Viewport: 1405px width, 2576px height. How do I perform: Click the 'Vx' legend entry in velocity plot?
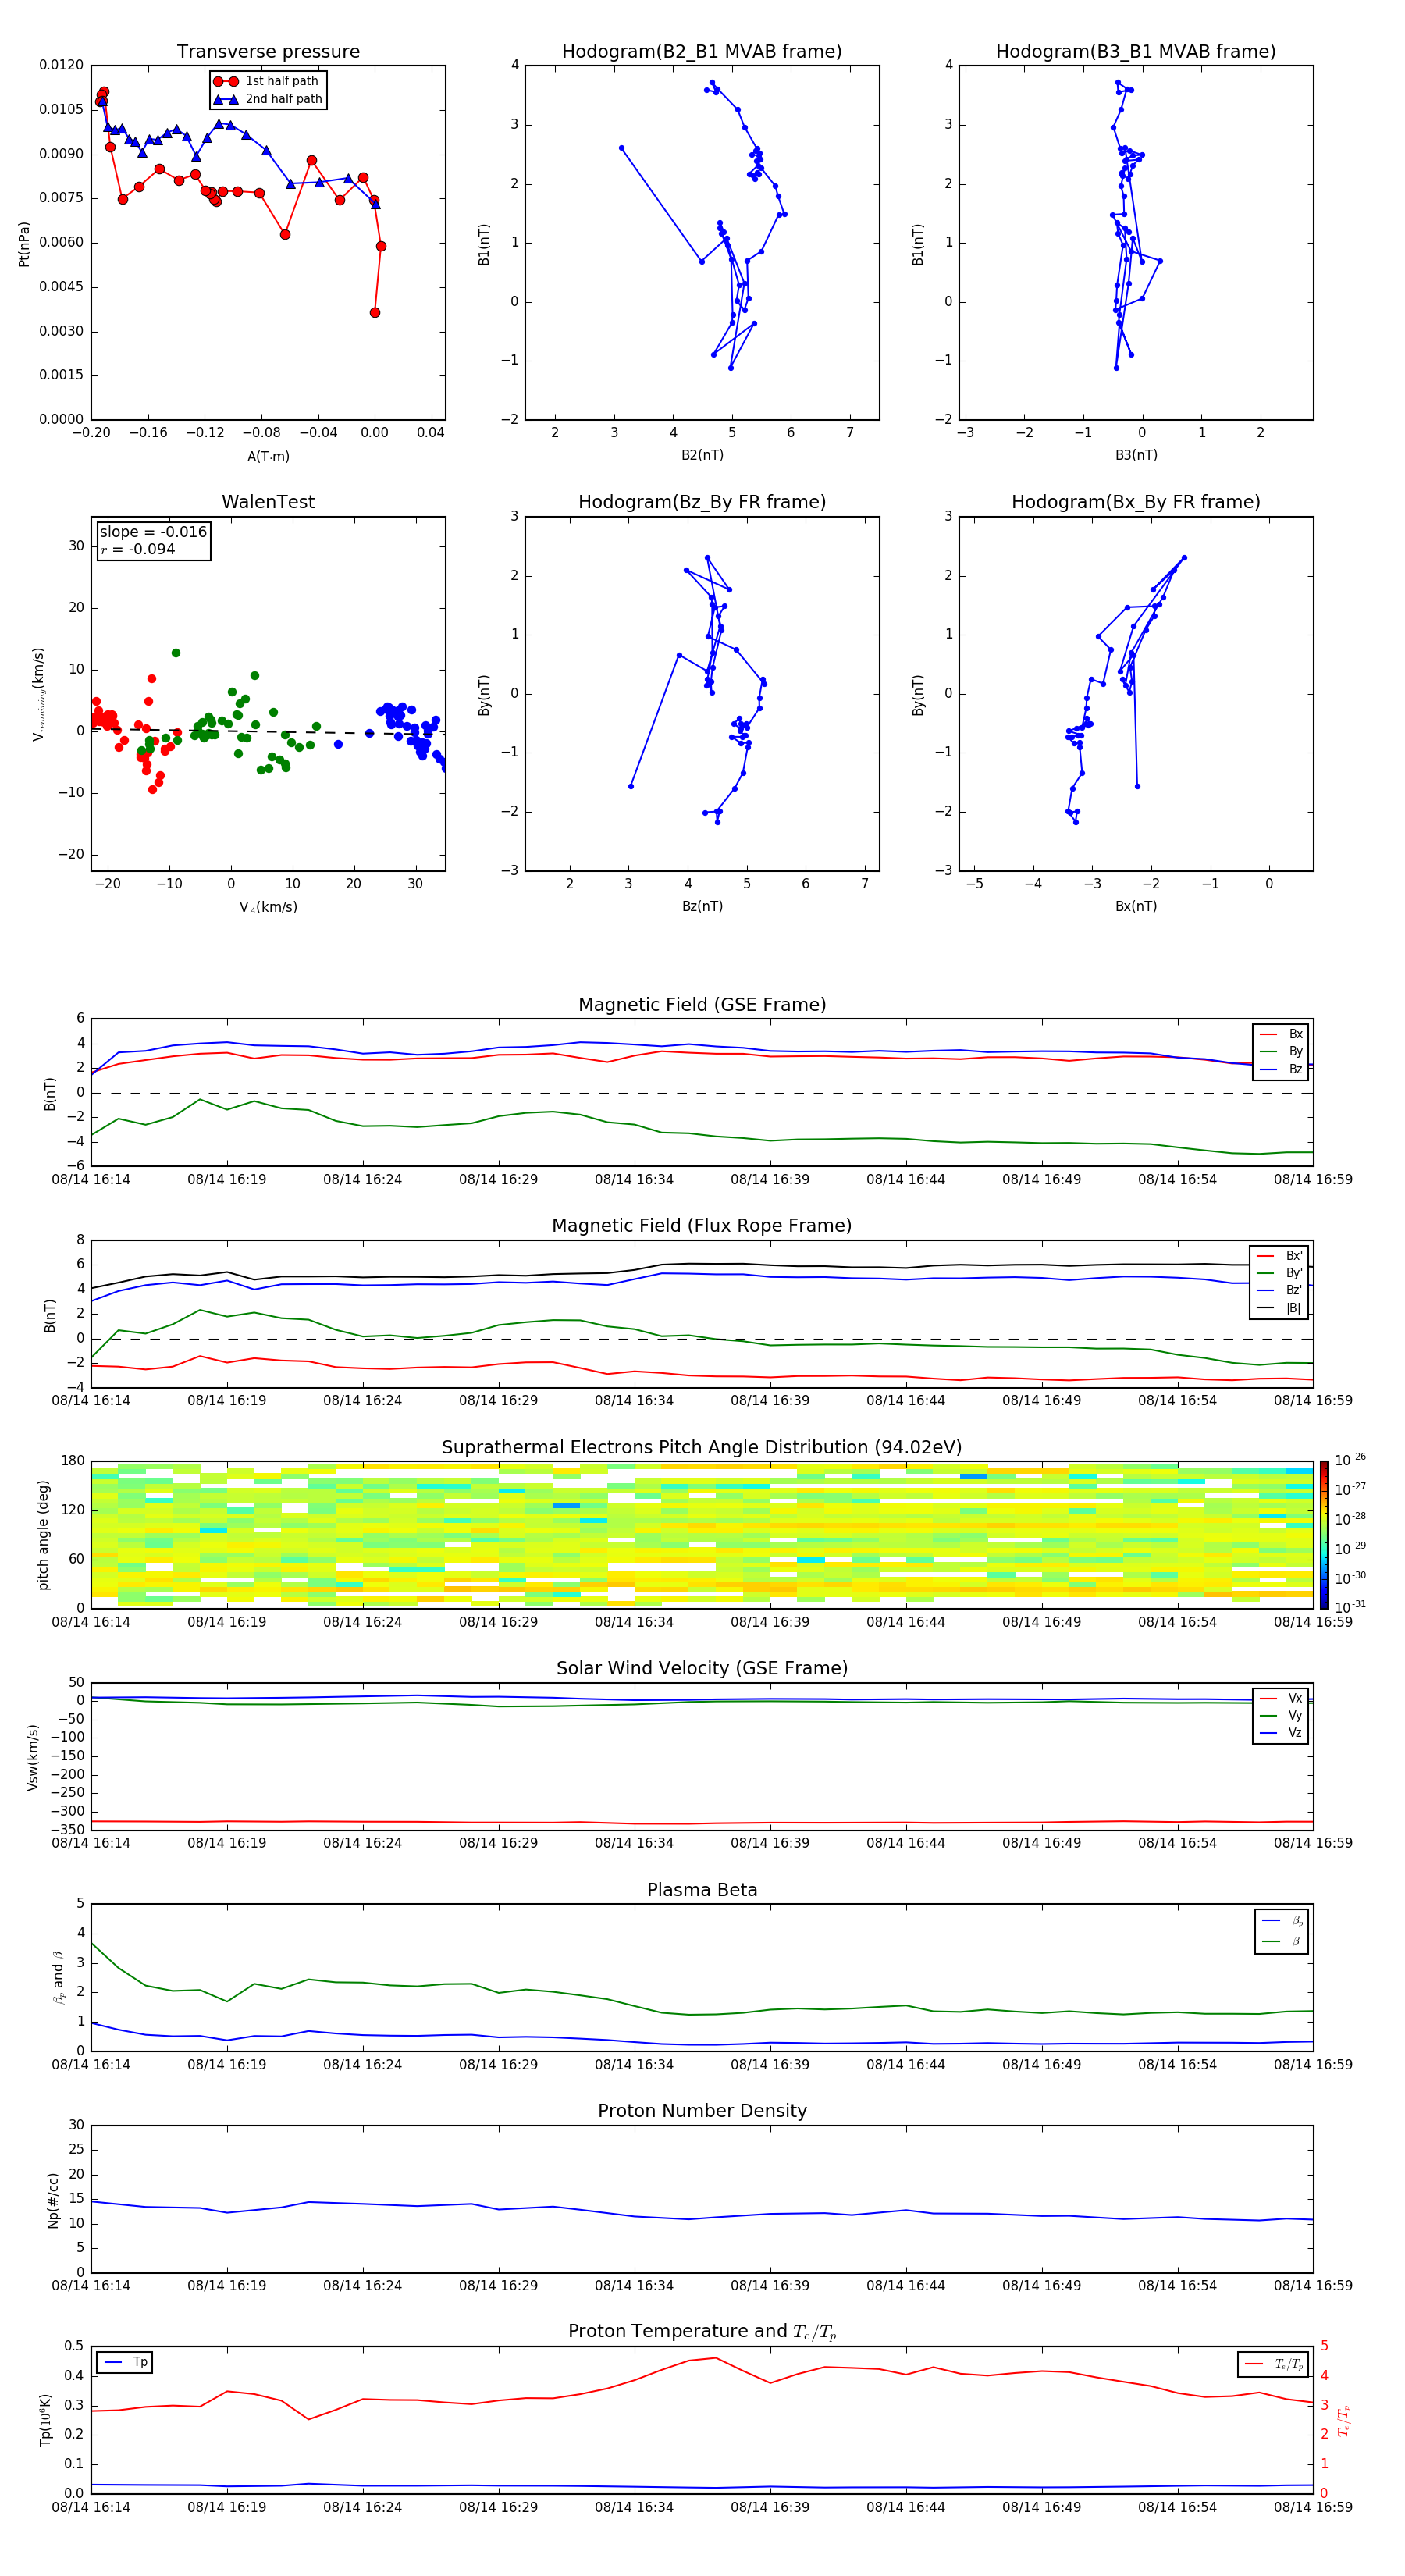[1281, 1699]
